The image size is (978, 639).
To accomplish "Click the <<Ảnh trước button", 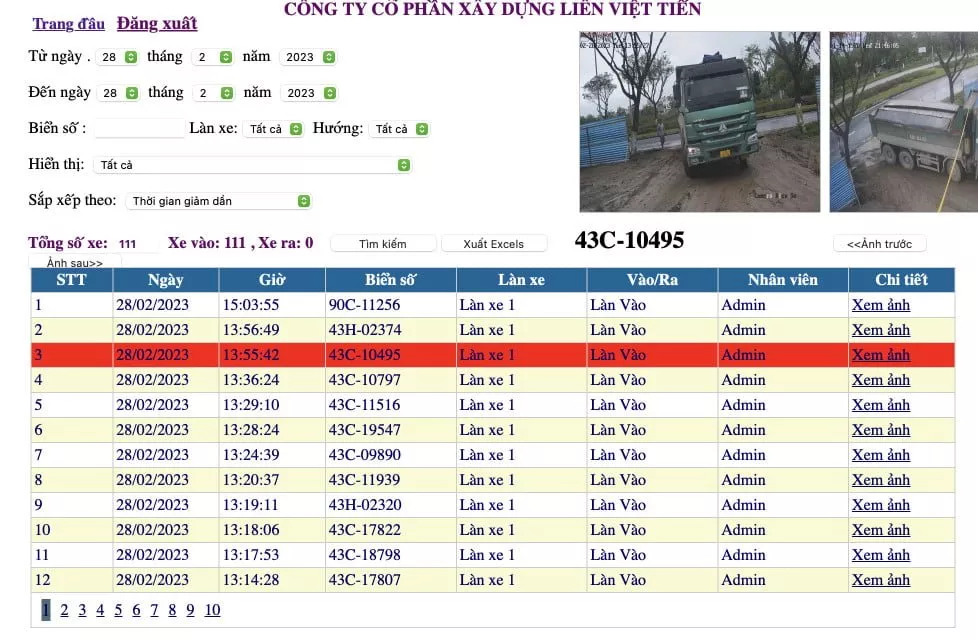I will point(879,244).
